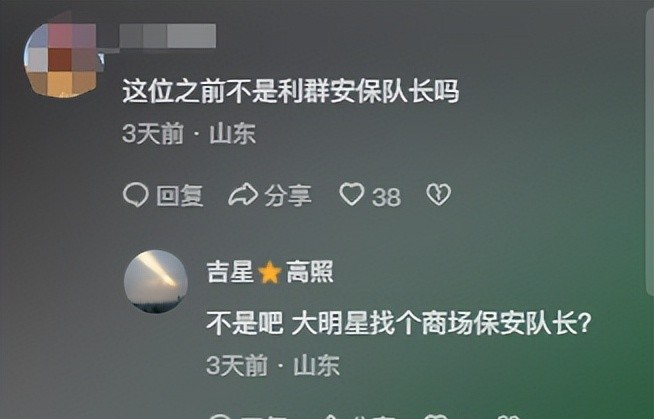Open the profile name 吉星高照

coord(270,272)
